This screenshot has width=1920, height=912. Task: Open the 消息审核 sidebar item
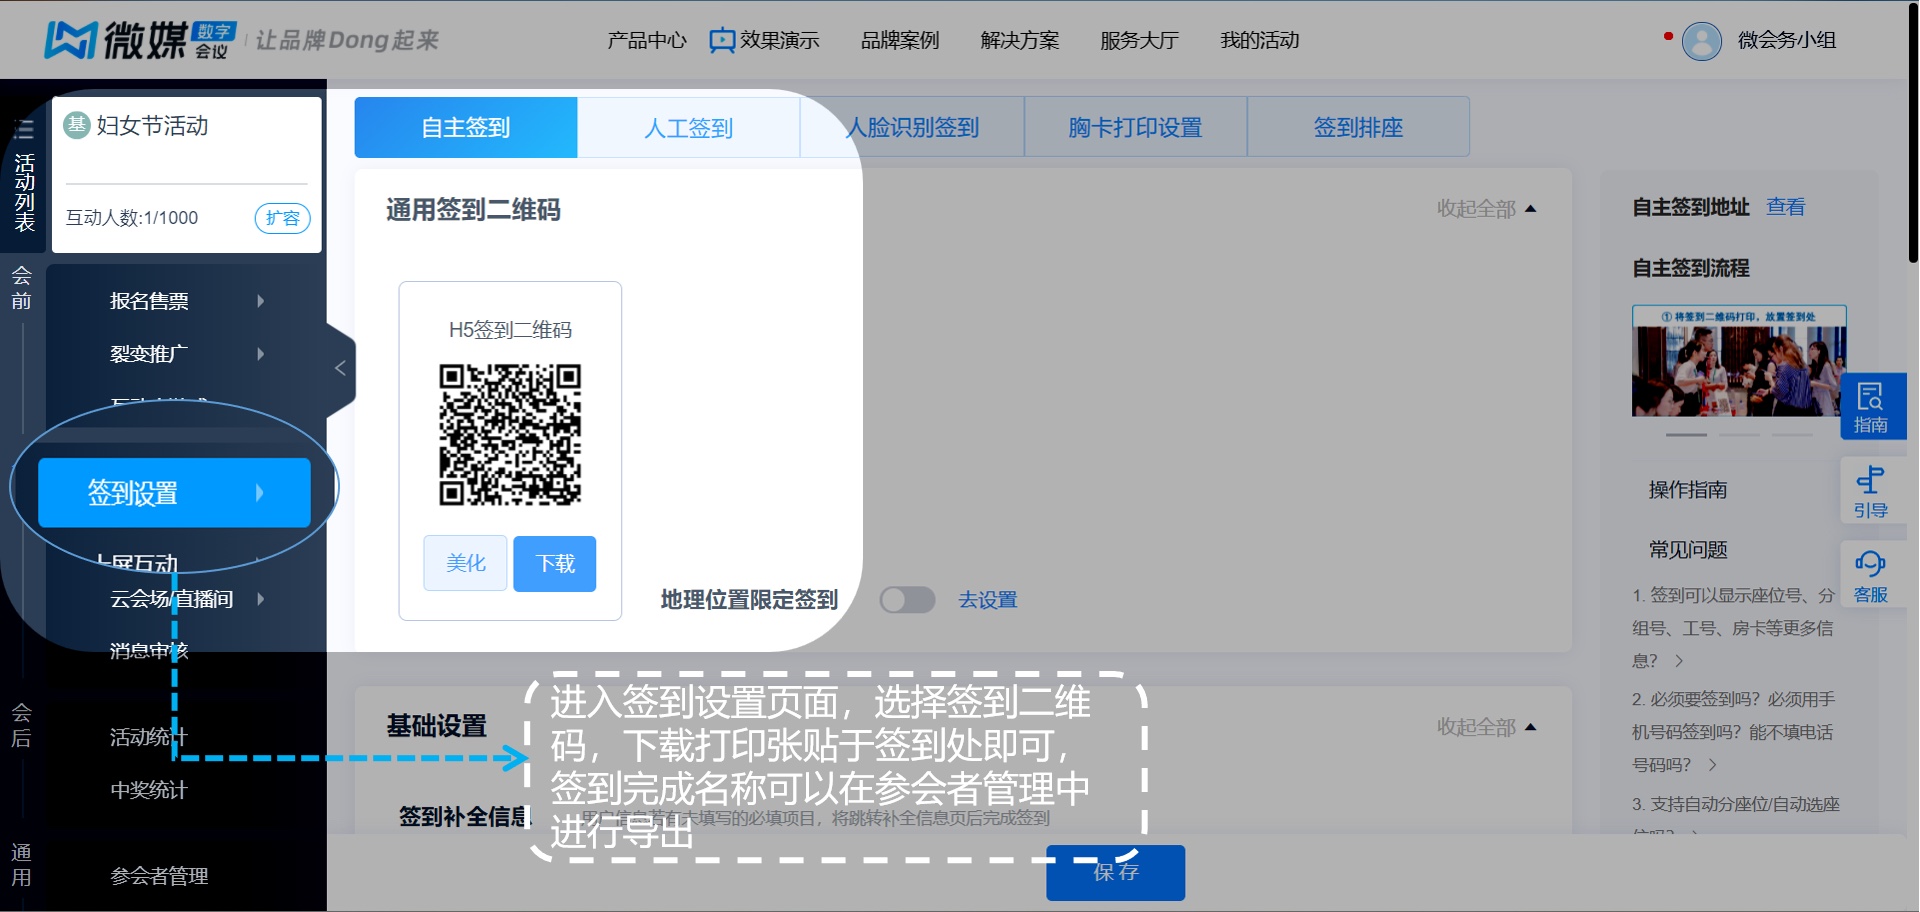click(x=150, y=651)
